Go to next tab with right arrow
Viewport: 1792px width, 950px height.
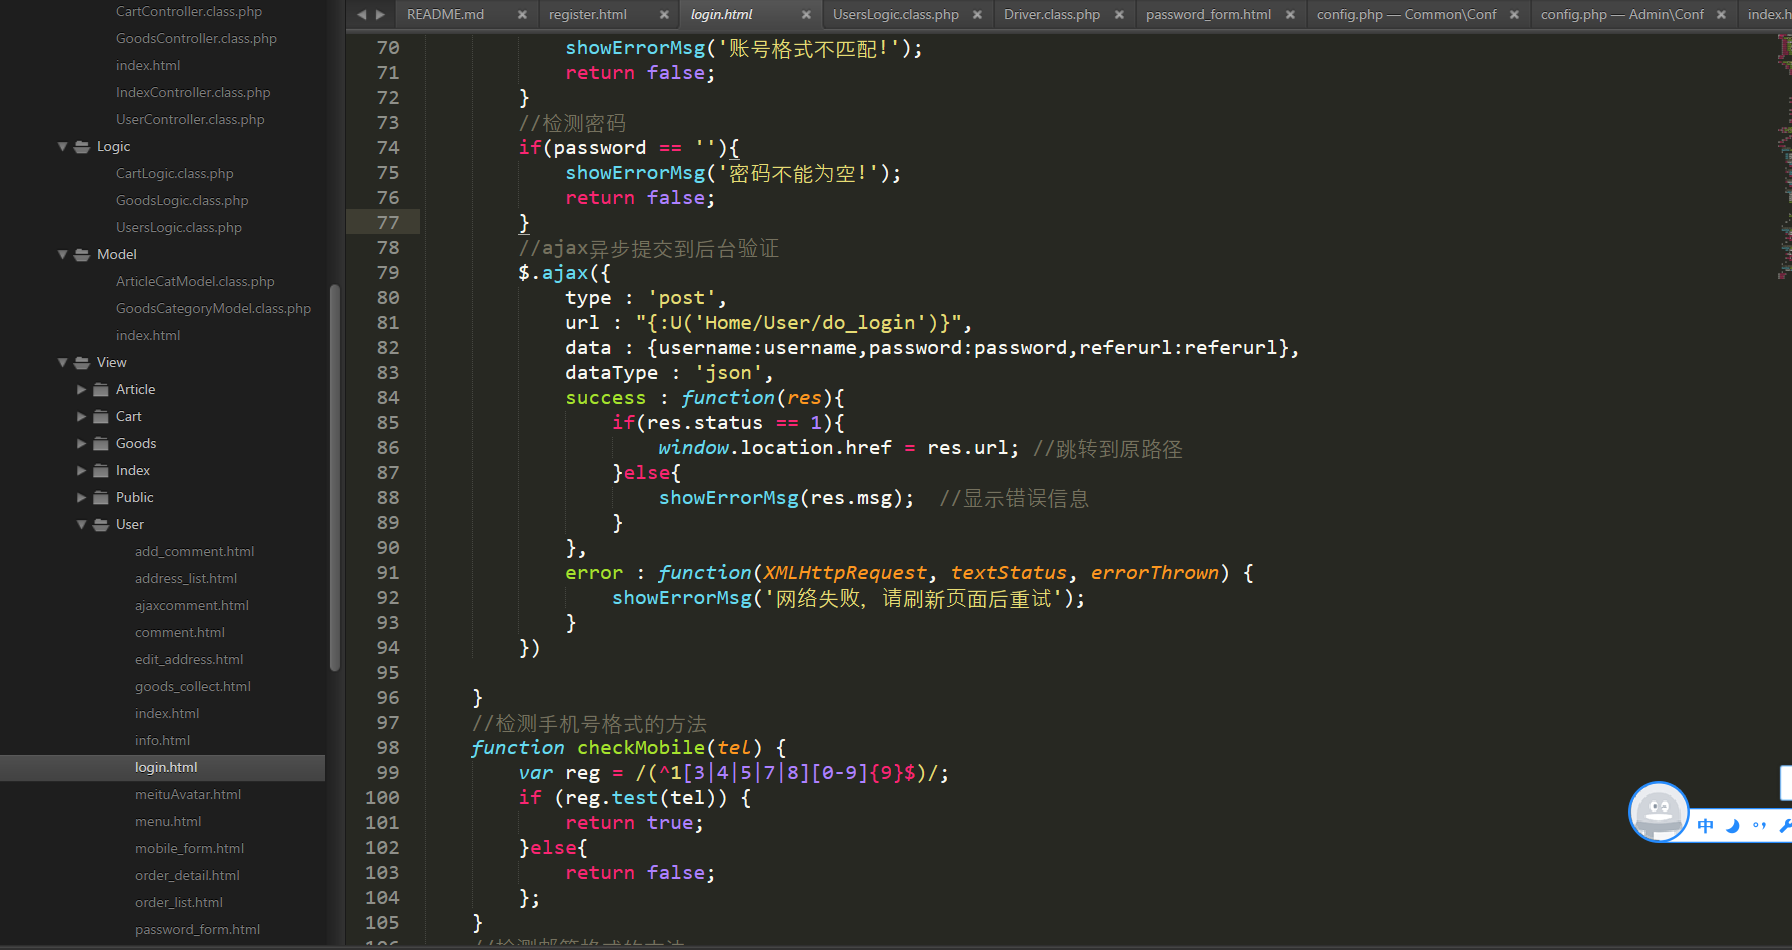380,14
